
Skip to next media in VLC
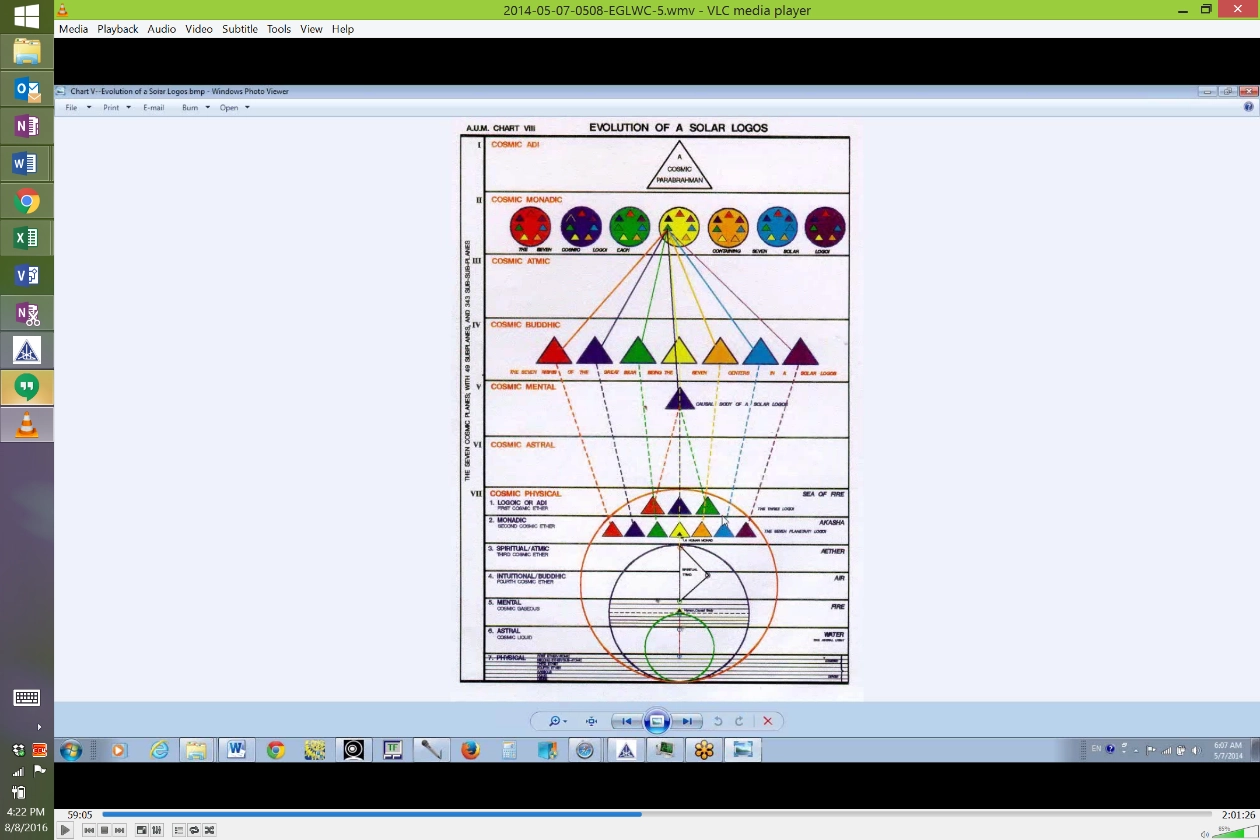tap(119, 830)
